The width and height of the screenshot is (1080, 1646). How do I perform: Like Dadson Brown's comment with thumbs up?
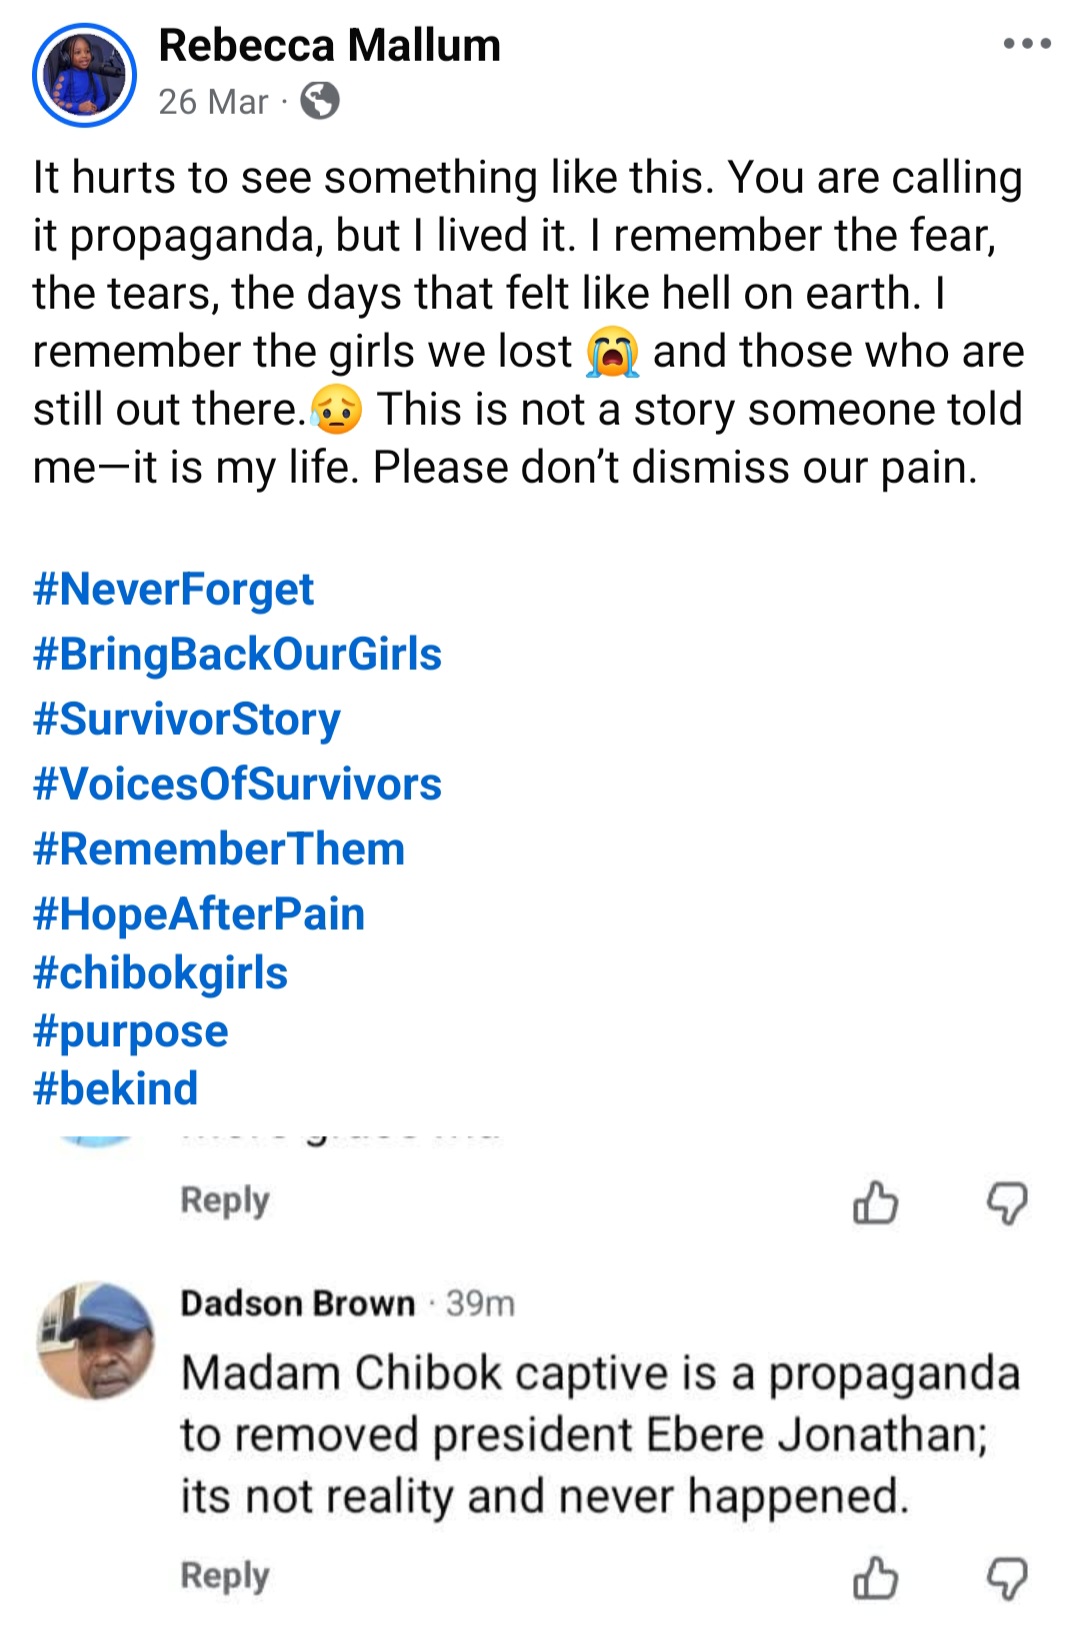875,1575
